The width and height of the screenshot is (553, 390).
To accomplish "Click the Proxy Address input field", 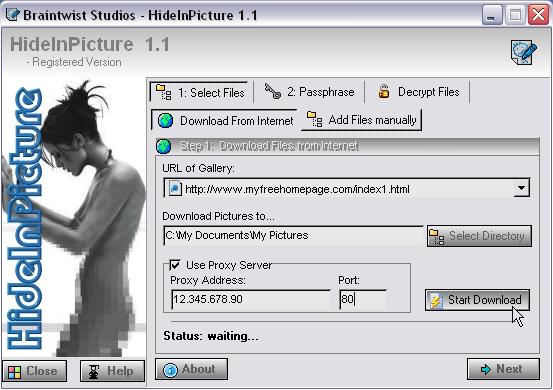I will (x=251, y=299).
